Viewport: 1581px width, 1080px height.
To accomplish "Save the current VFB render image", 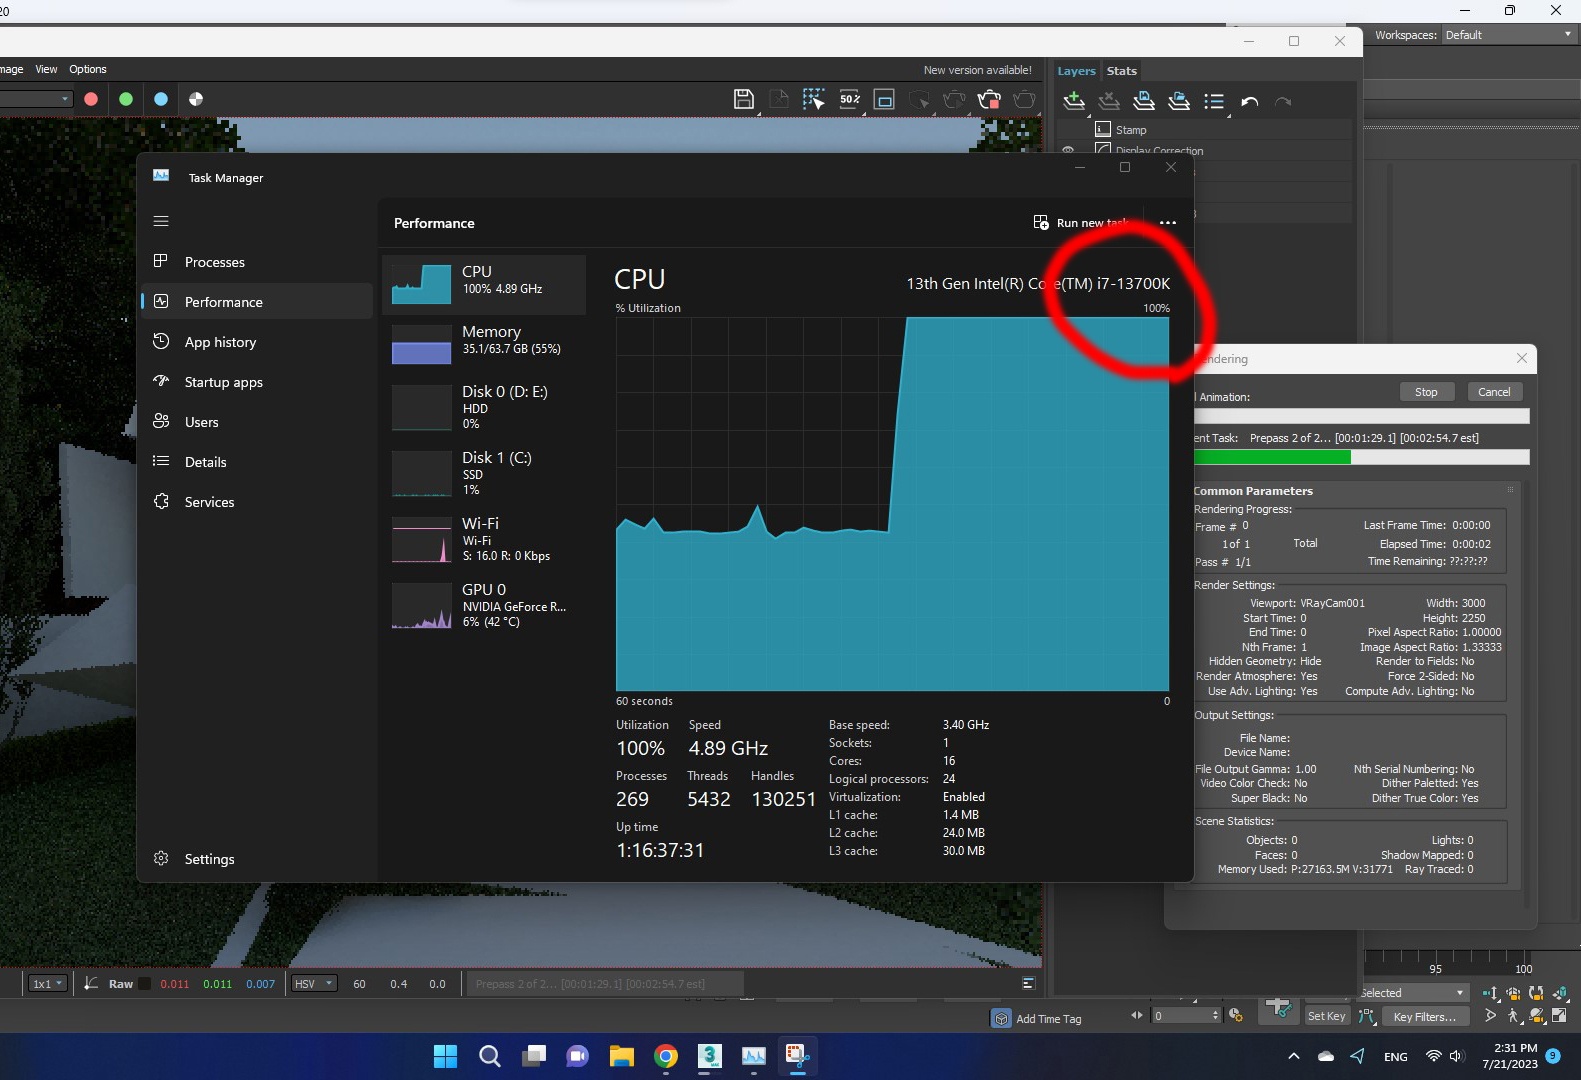I will coord(743,99).
